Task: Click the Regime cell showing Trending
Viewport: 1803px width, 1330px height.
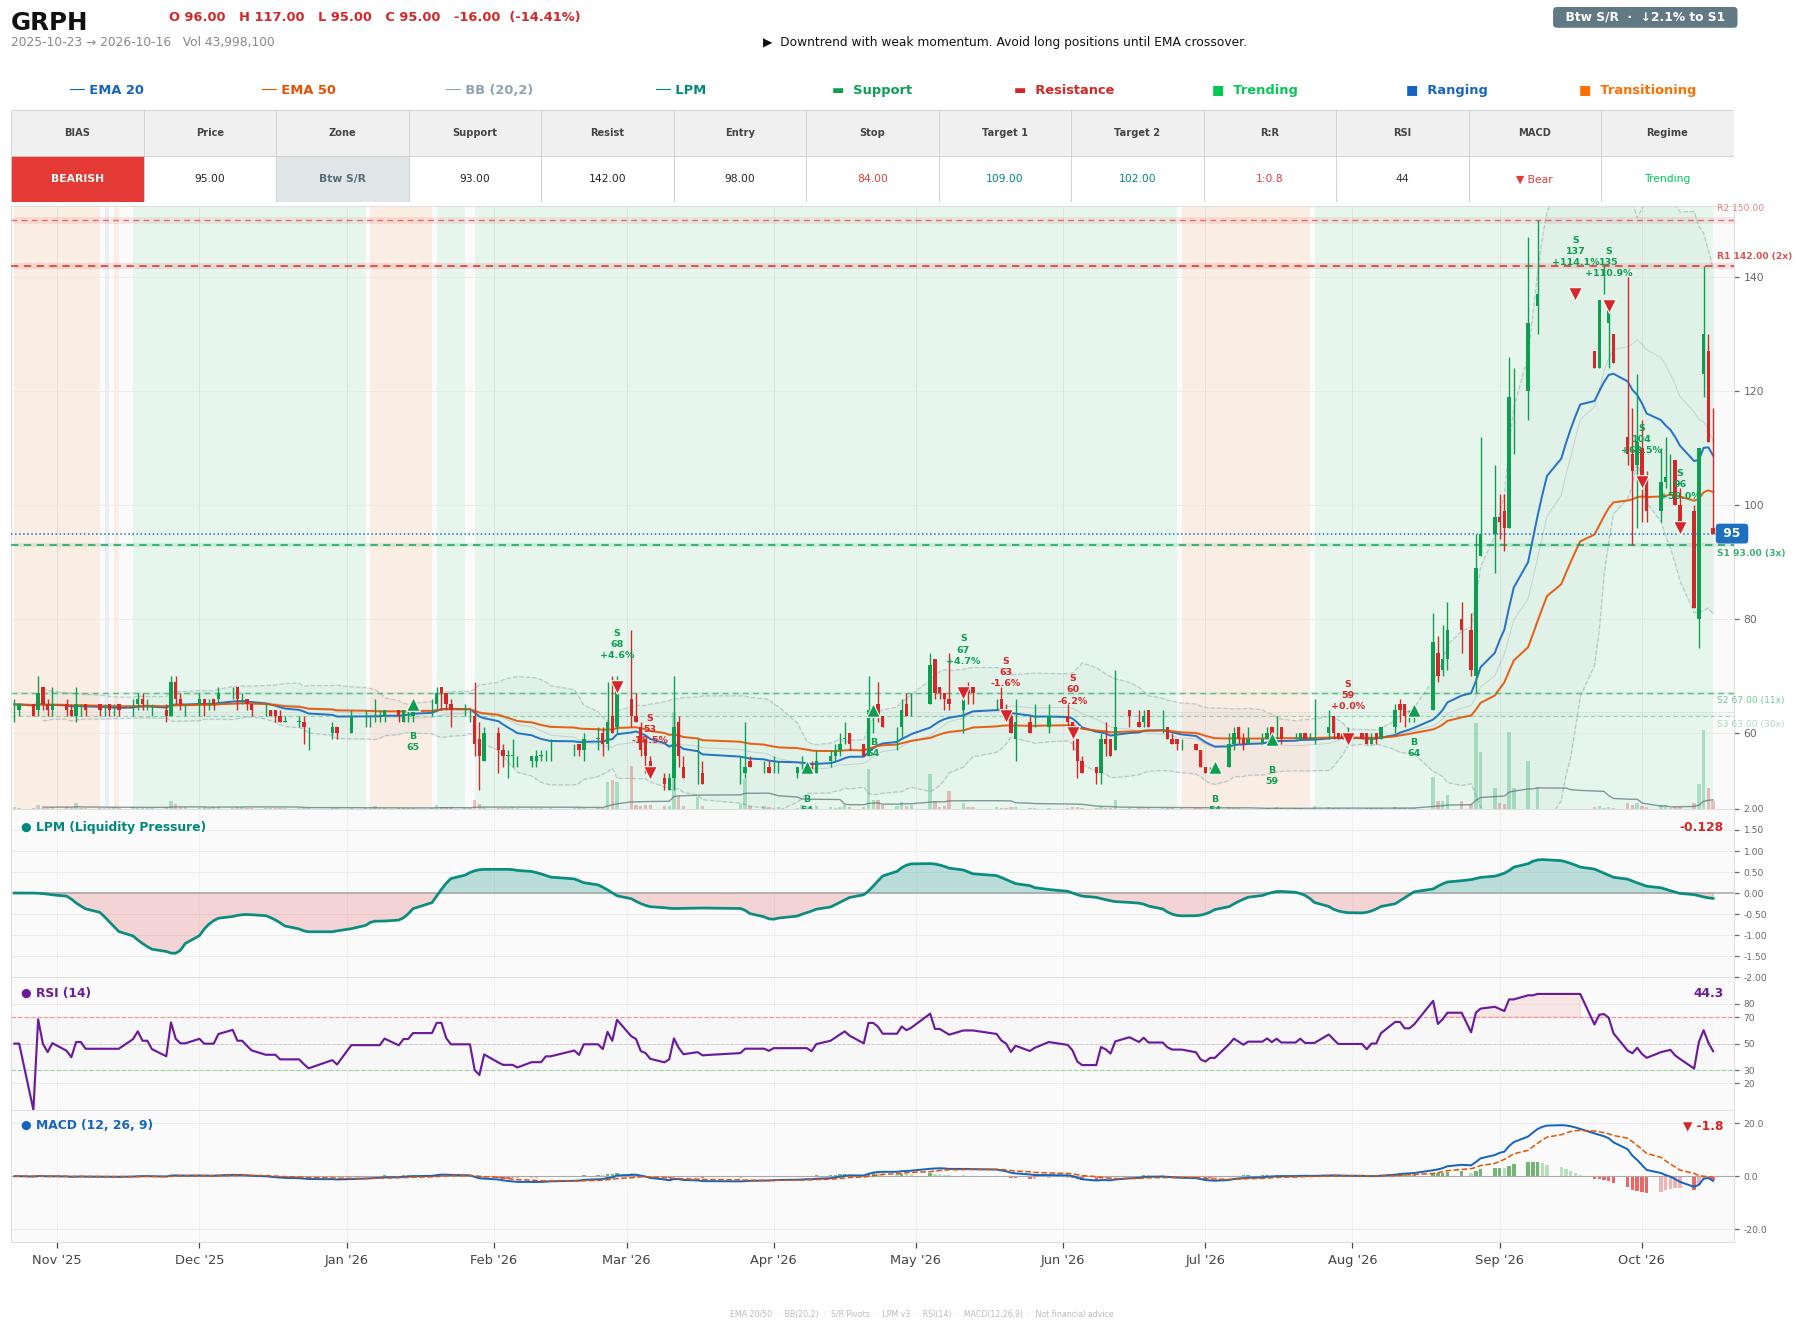Action: click(1667, 179)
